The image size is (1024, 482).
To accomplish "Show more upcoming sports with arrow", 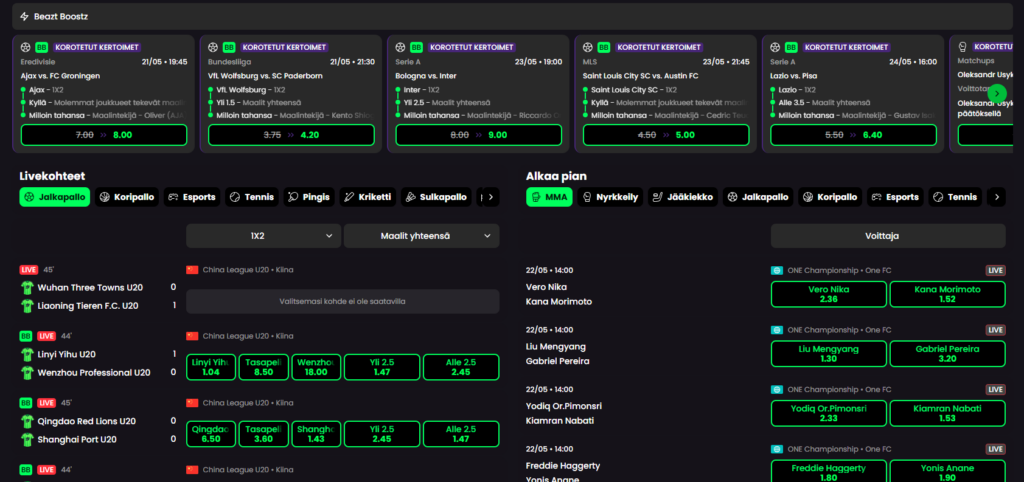I will (x=996, y=197).
